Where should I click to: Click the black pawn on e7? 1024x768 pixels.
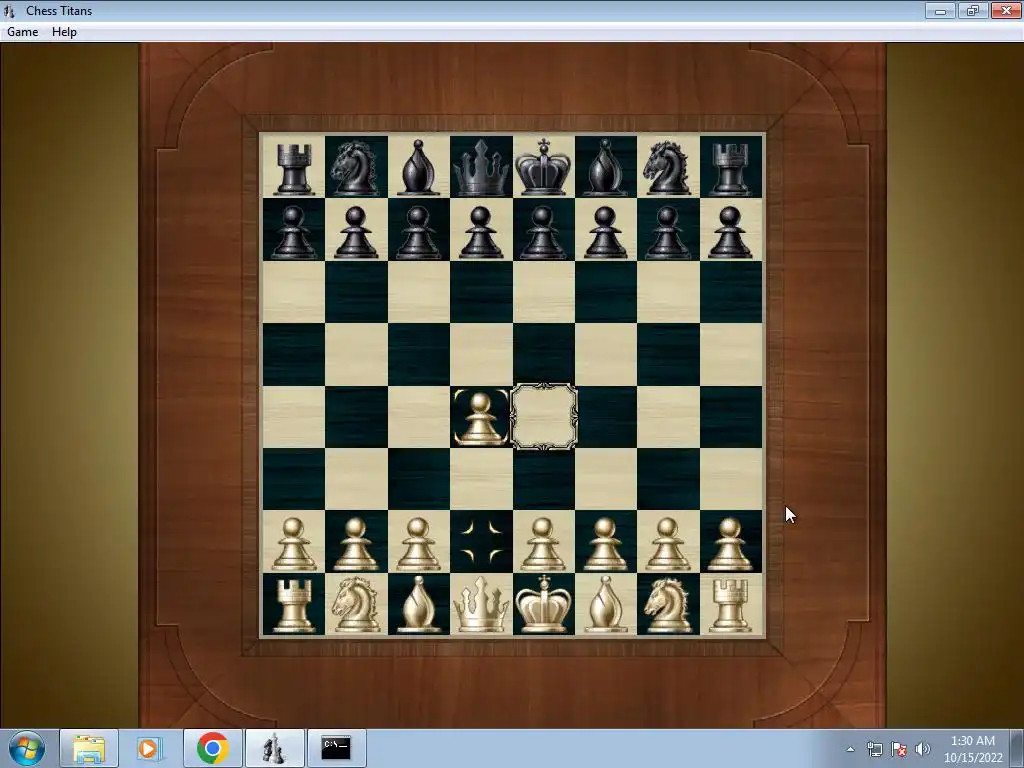(x=543, y=230)
